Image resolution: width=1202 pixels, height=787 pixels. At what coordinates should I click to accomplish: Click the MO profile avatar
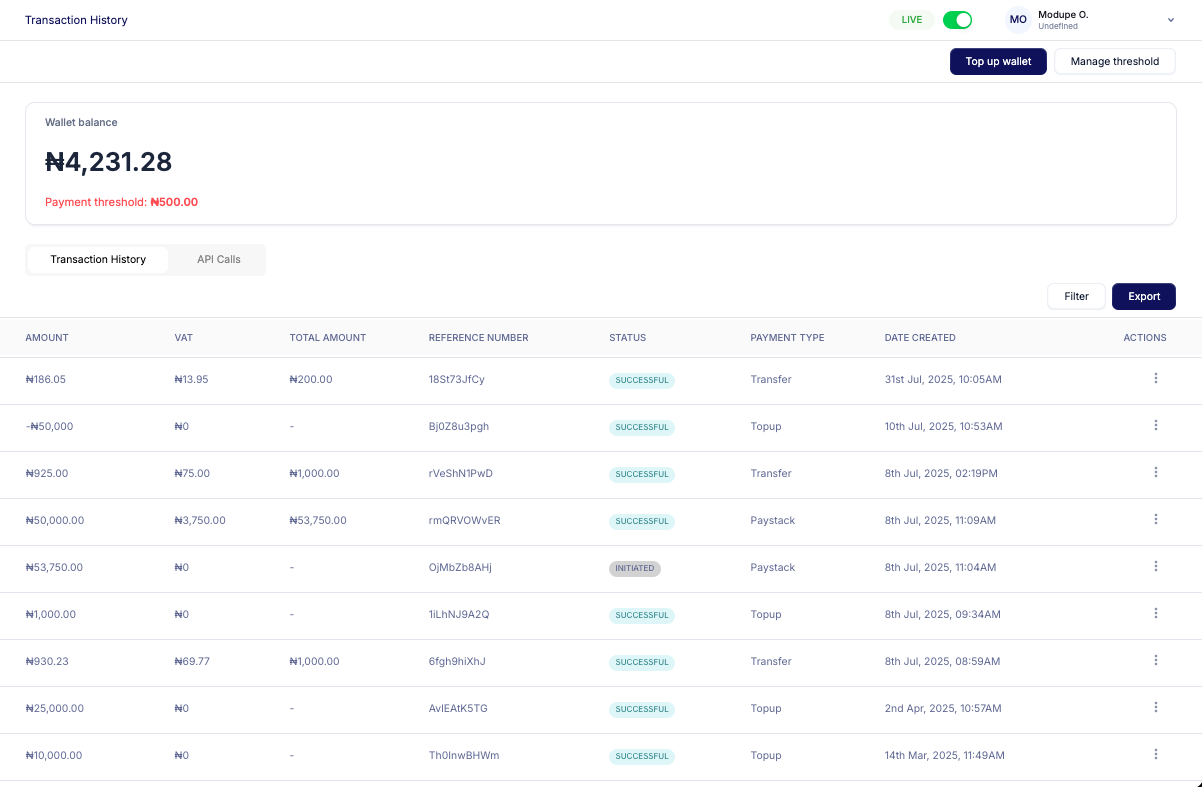click(1018, 20)
